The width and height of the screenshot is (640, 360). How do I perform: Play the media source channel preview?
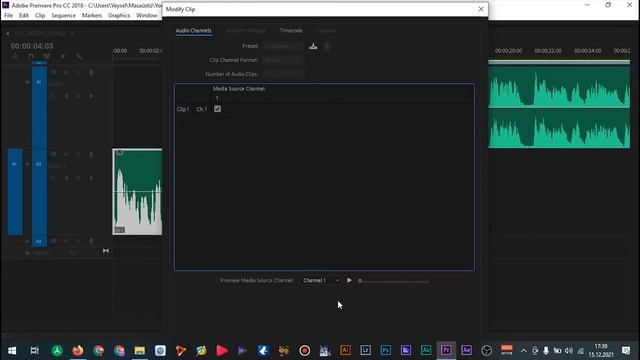pos(349,280)
